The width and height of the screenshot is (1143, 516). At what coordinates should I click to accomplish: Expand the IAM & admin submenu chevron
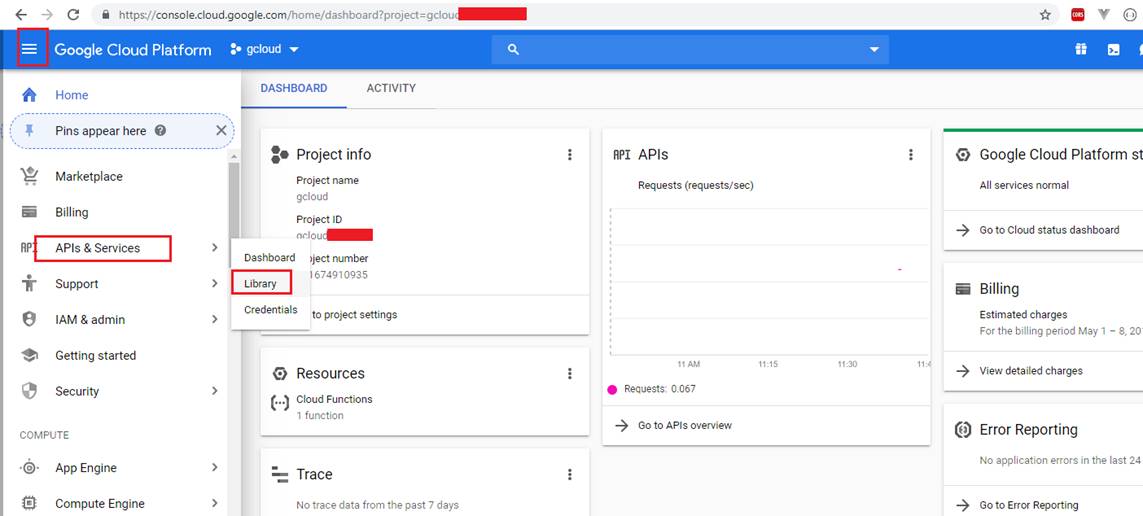click(x=214, y=319)
